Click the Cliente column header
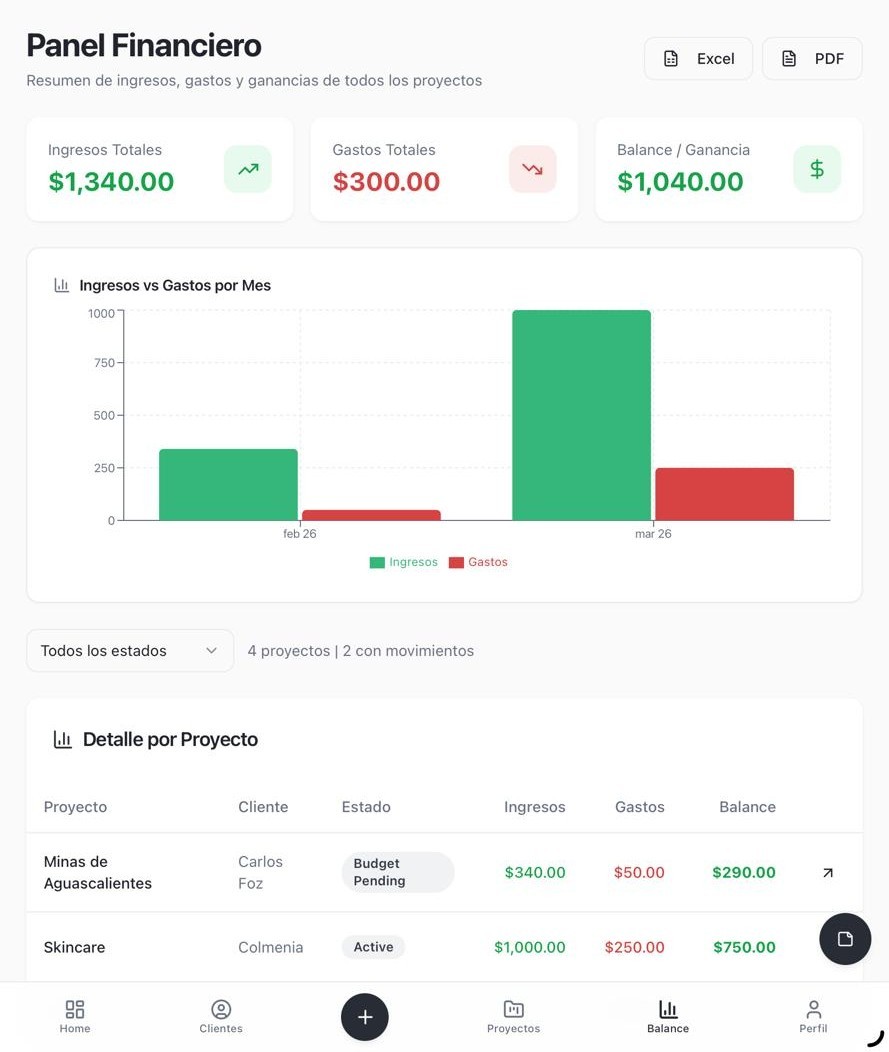 263,807
